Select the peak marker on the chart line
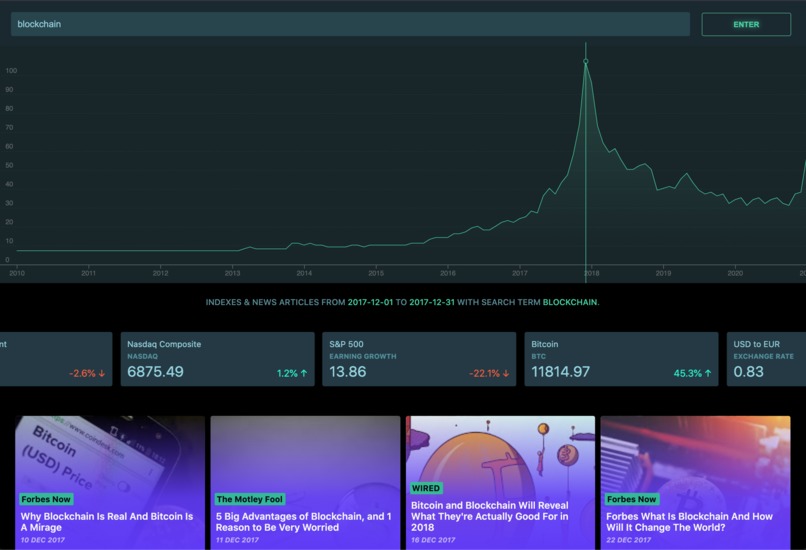This screenshot has height=550, width=806. (x=585, y=61)
